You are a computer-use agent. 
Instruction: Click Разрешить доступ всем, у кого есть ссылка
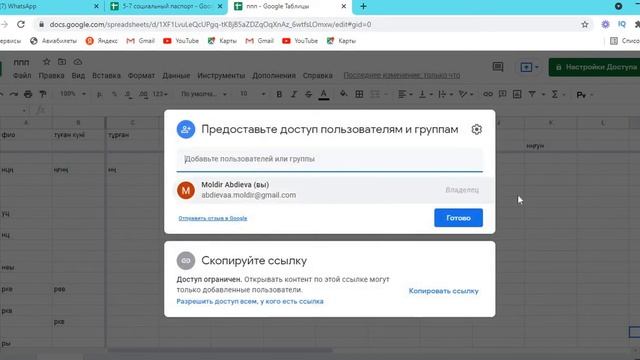coord(250,301)
